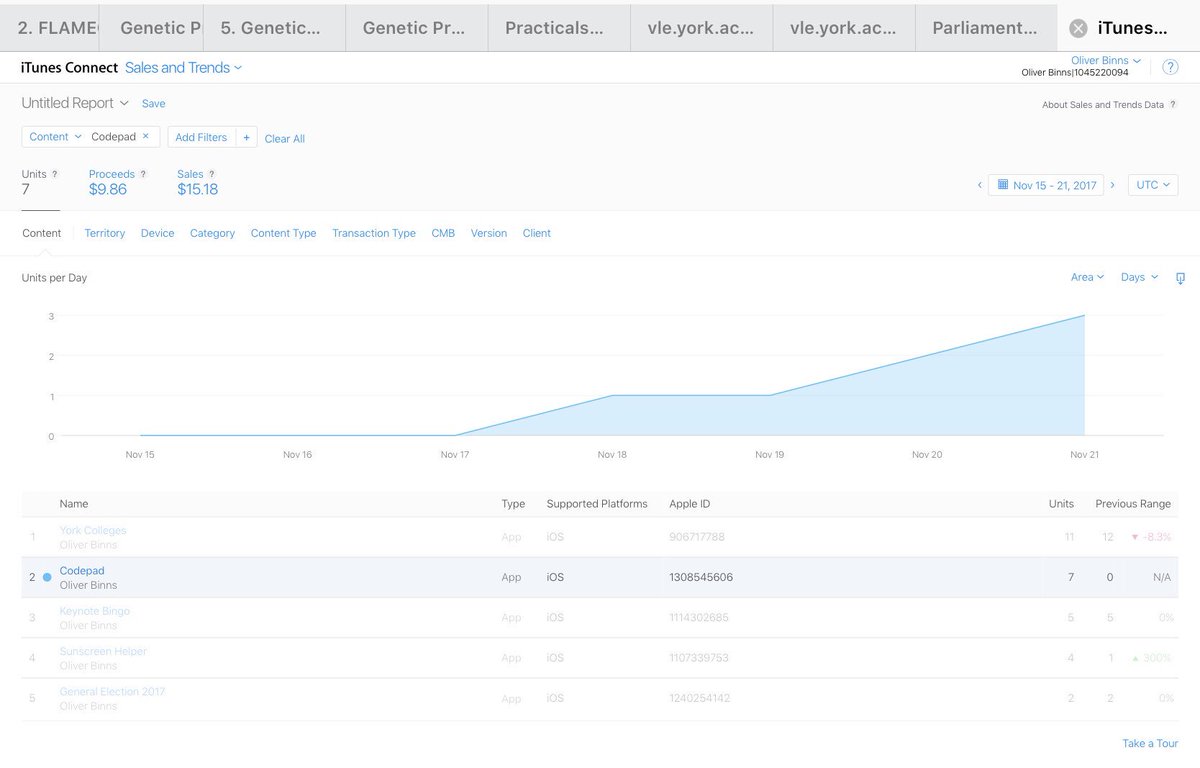Click the download report icon
Viewport: 1200px width, 768px height.
click(1180, 278)
